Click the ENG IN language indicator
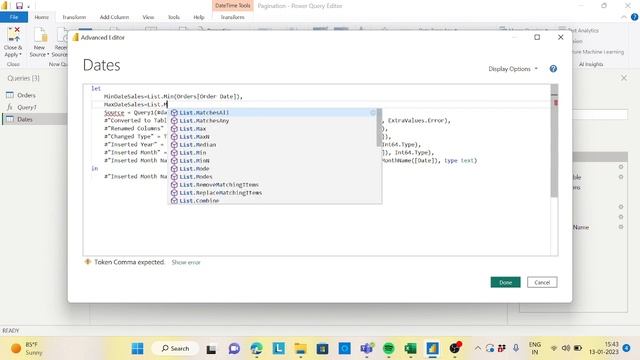The height and width of the screenshot is (360, 640). pyautogui.click(x=535, y=348)
